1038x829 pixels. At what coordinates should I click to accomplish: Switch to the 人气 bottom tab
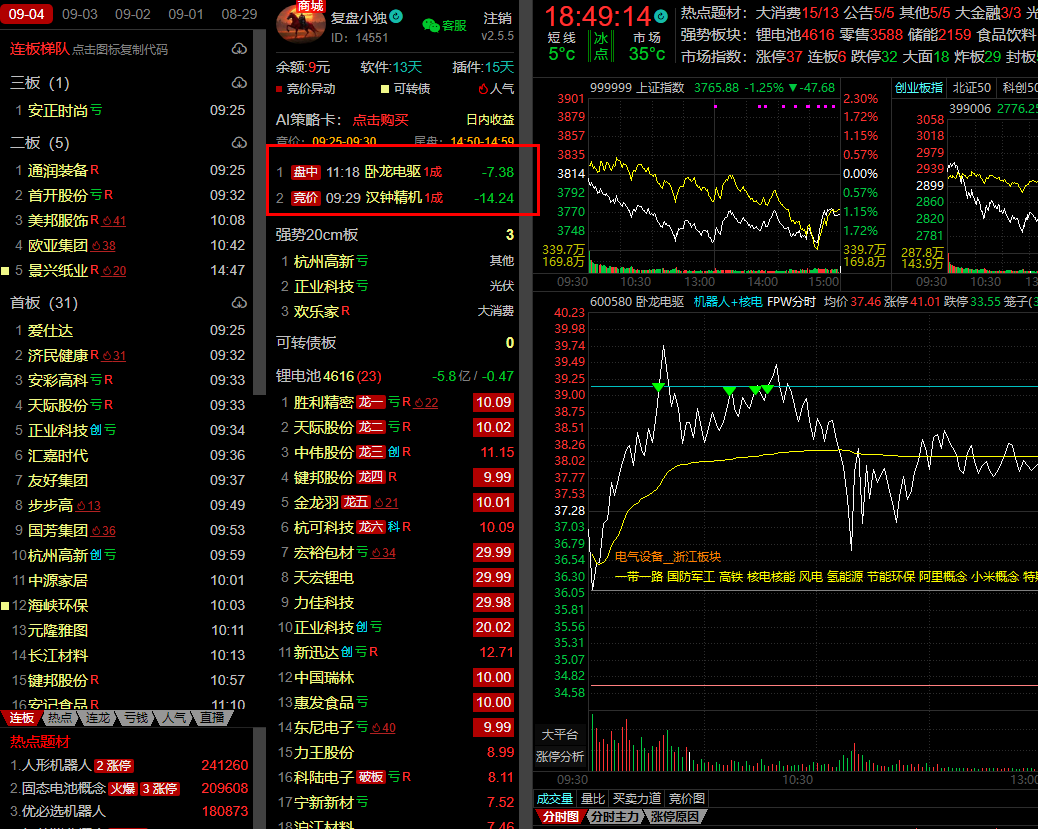174,718
